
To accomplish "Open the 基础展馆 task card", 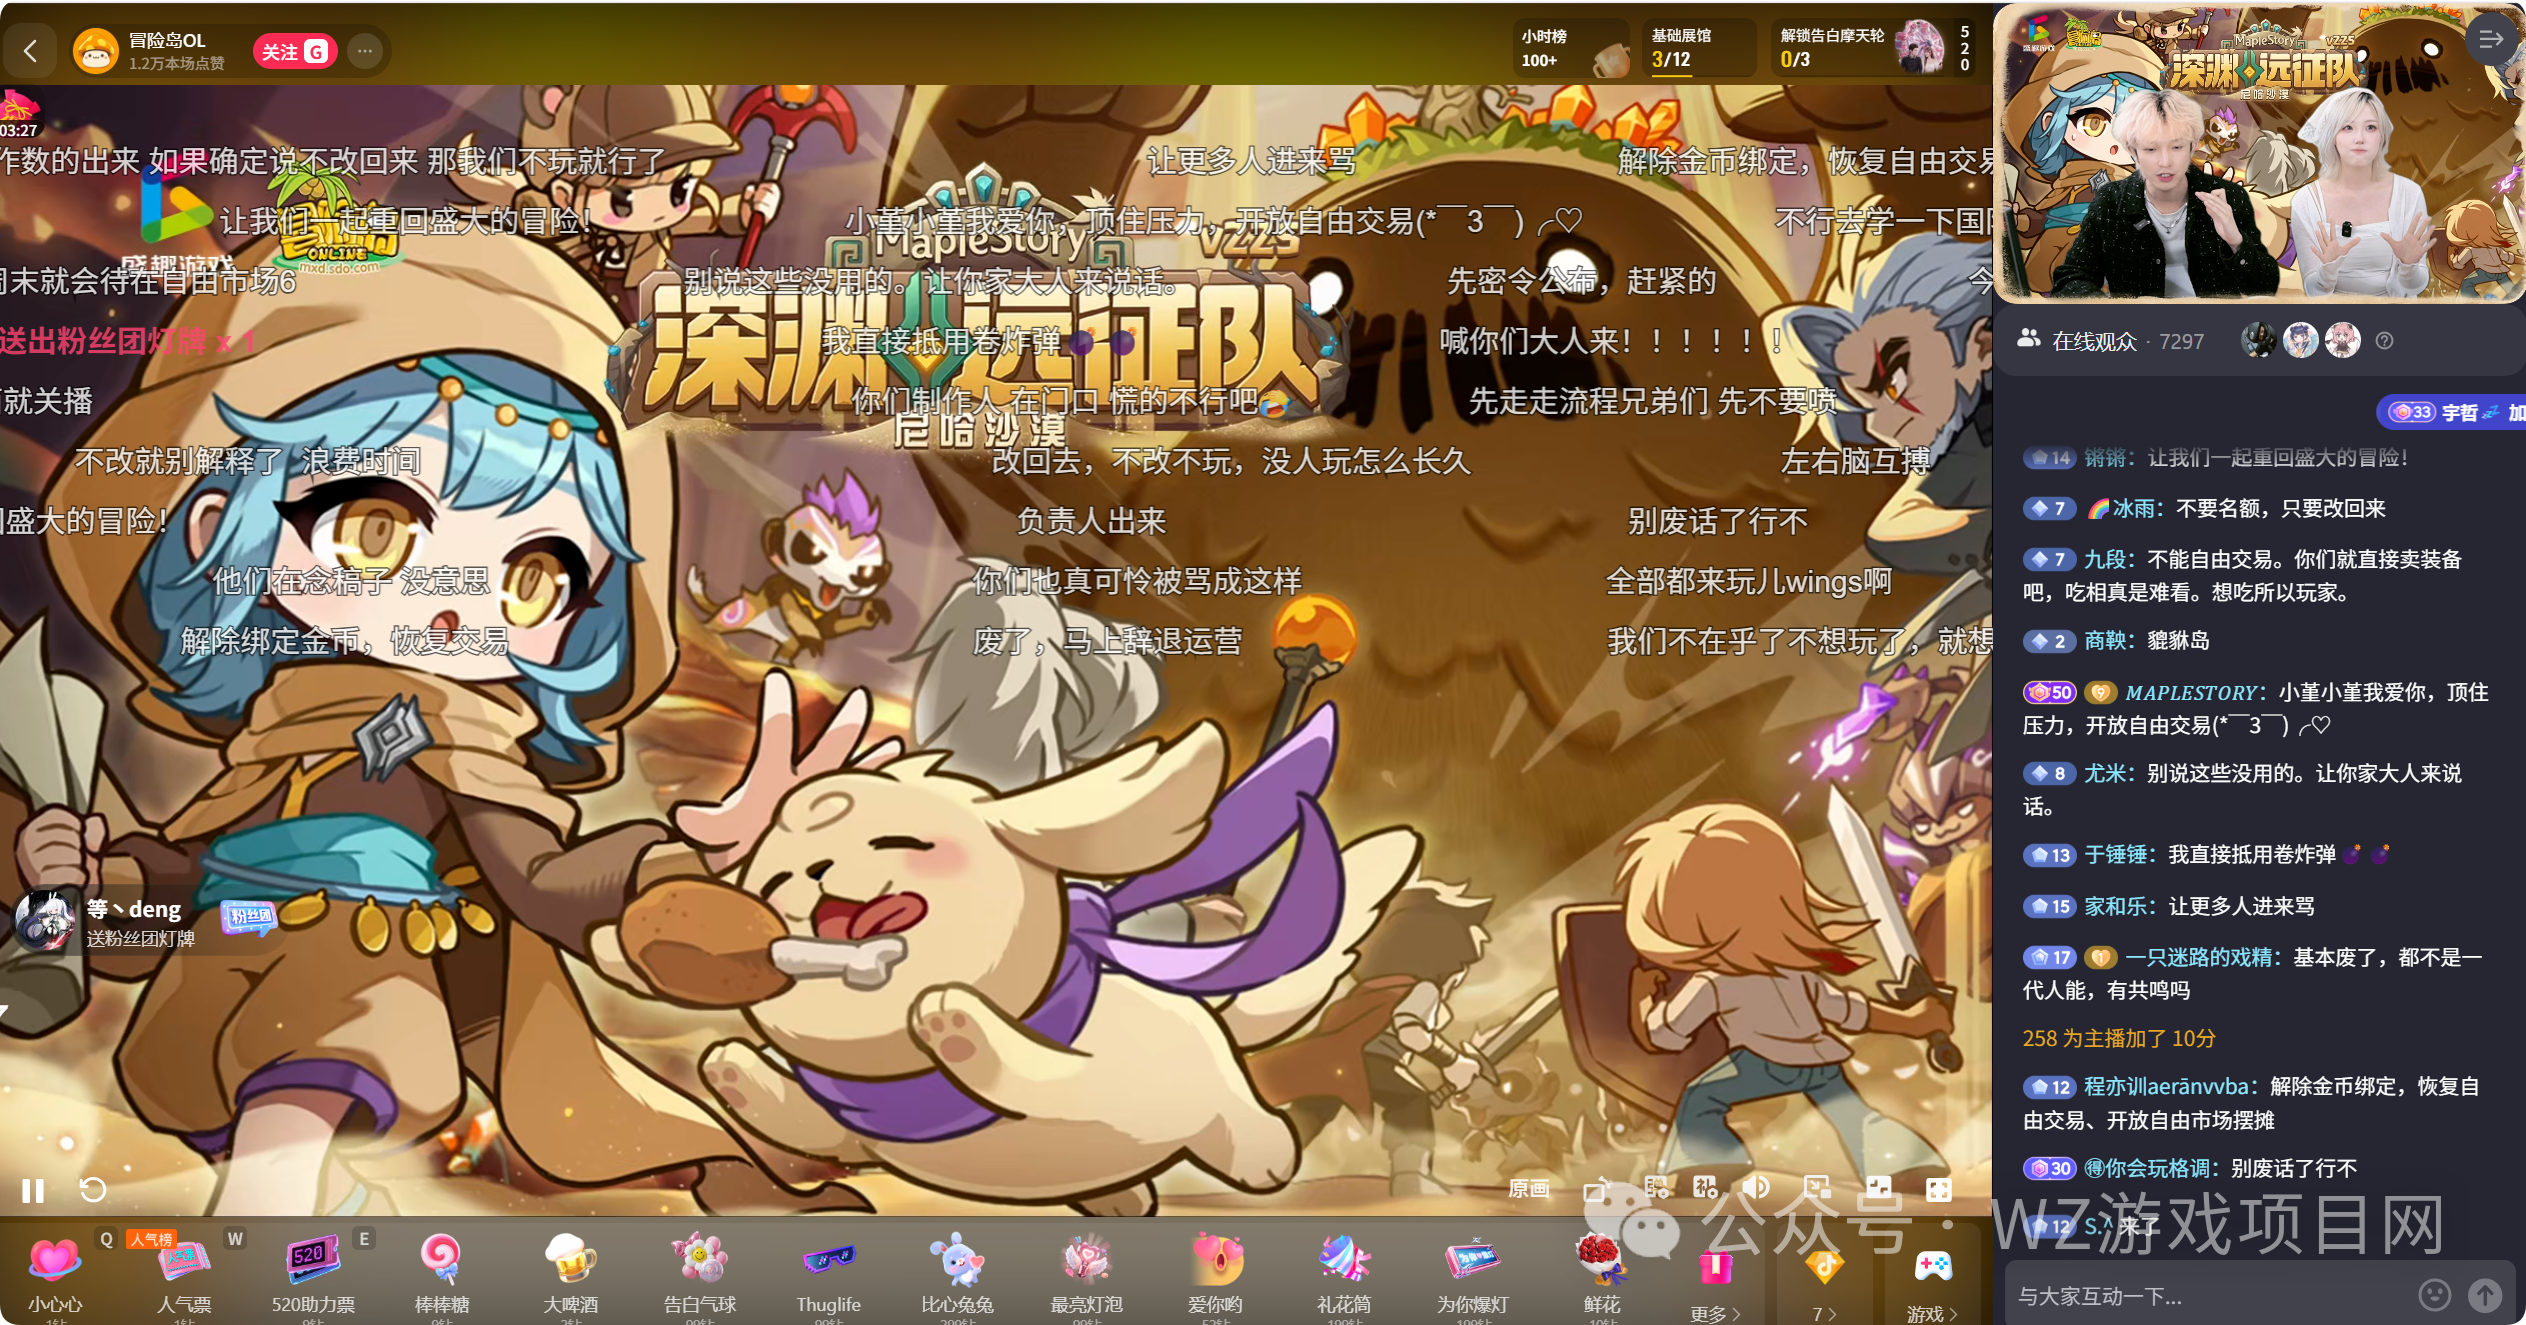I will click(1699, 48).
